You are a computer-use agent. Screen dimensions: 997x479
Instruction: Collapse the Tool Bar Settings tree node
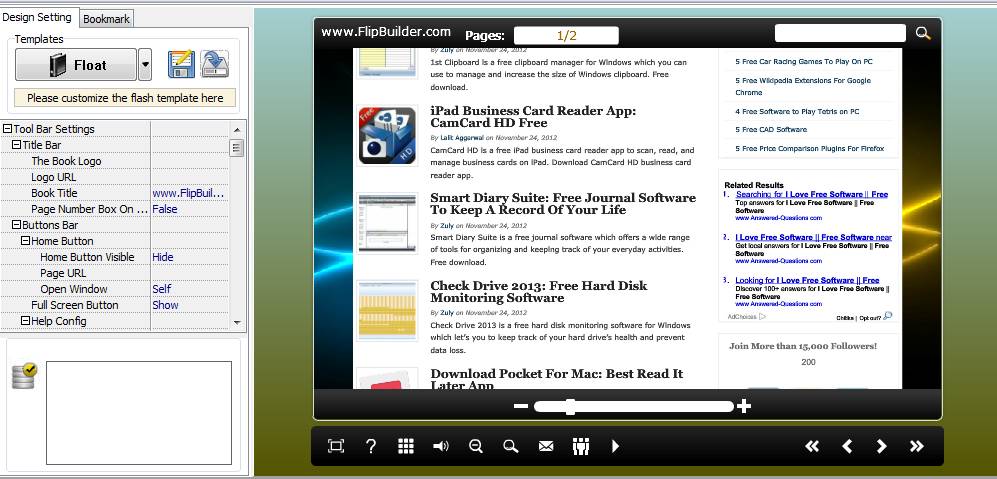[7, 129]
